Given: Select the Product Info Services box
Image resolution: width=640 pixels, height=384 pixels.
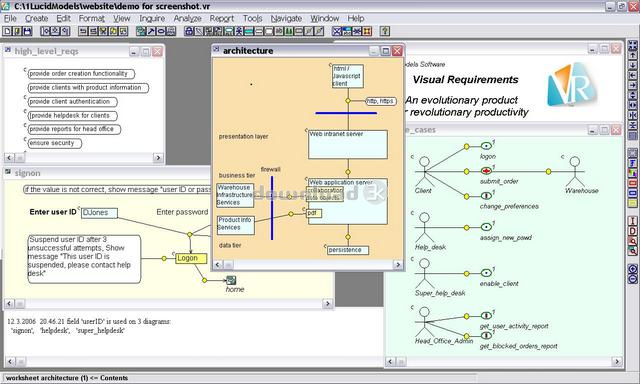Looking at the screenshot, I should tap(236, 225).
